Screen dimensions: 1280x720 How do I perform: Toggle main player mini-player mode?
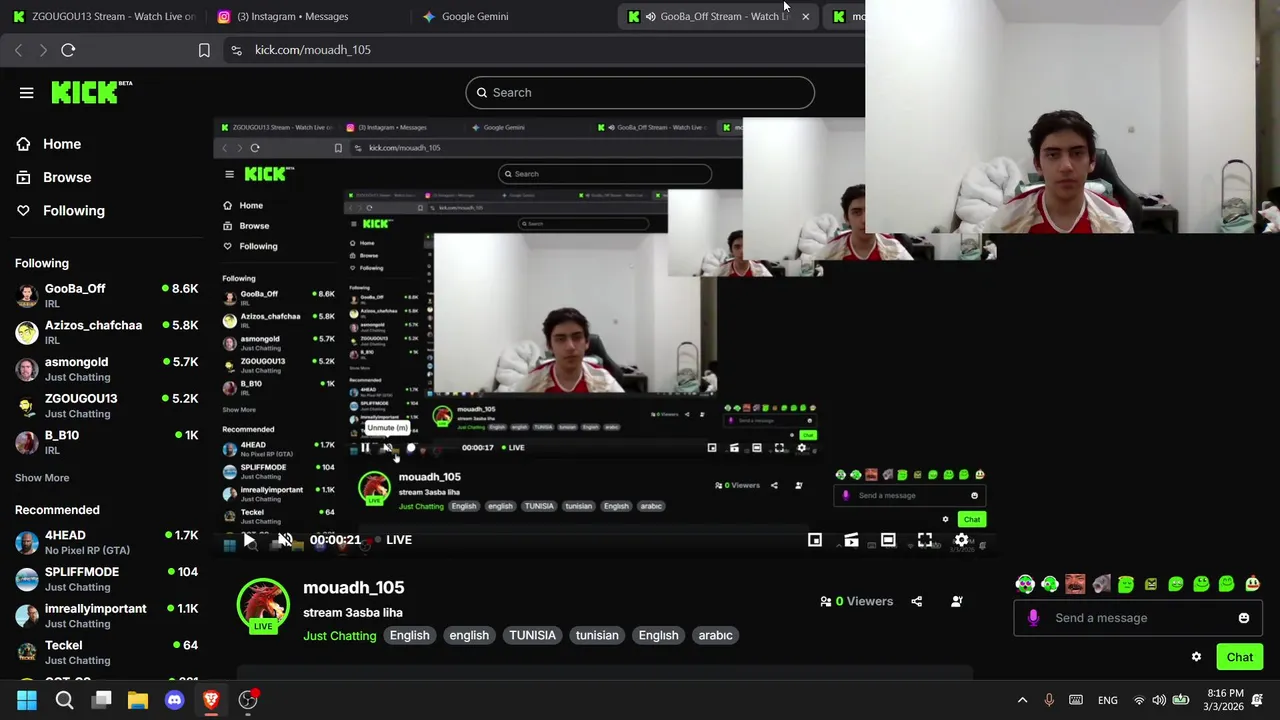pyautogui.click(x=815, y=540)
